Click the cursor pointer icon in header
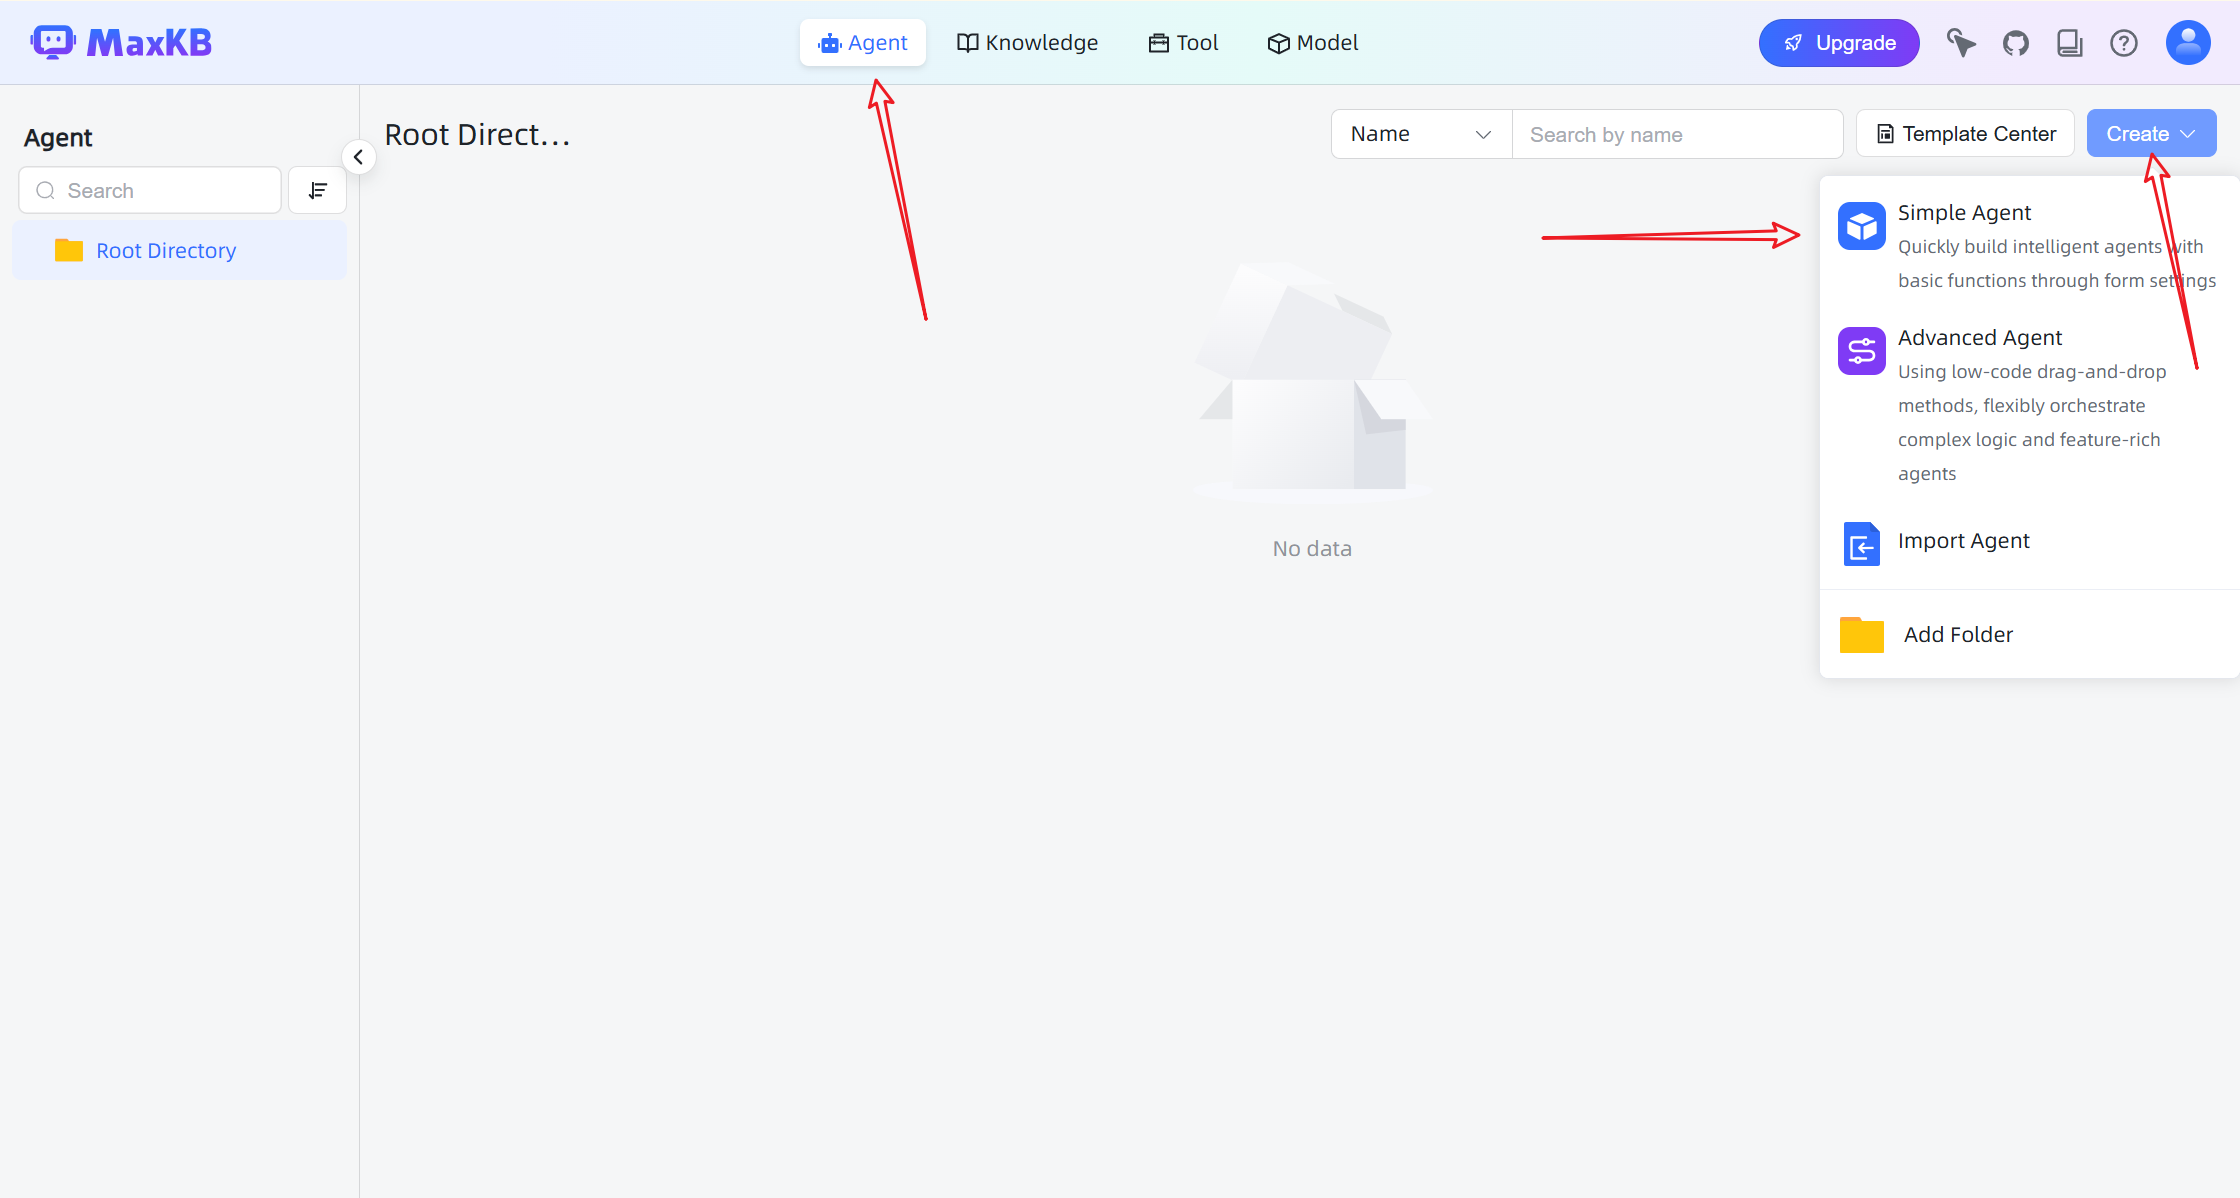The height and width of the screenshot is (1198, 2240). pos(1960,43)
